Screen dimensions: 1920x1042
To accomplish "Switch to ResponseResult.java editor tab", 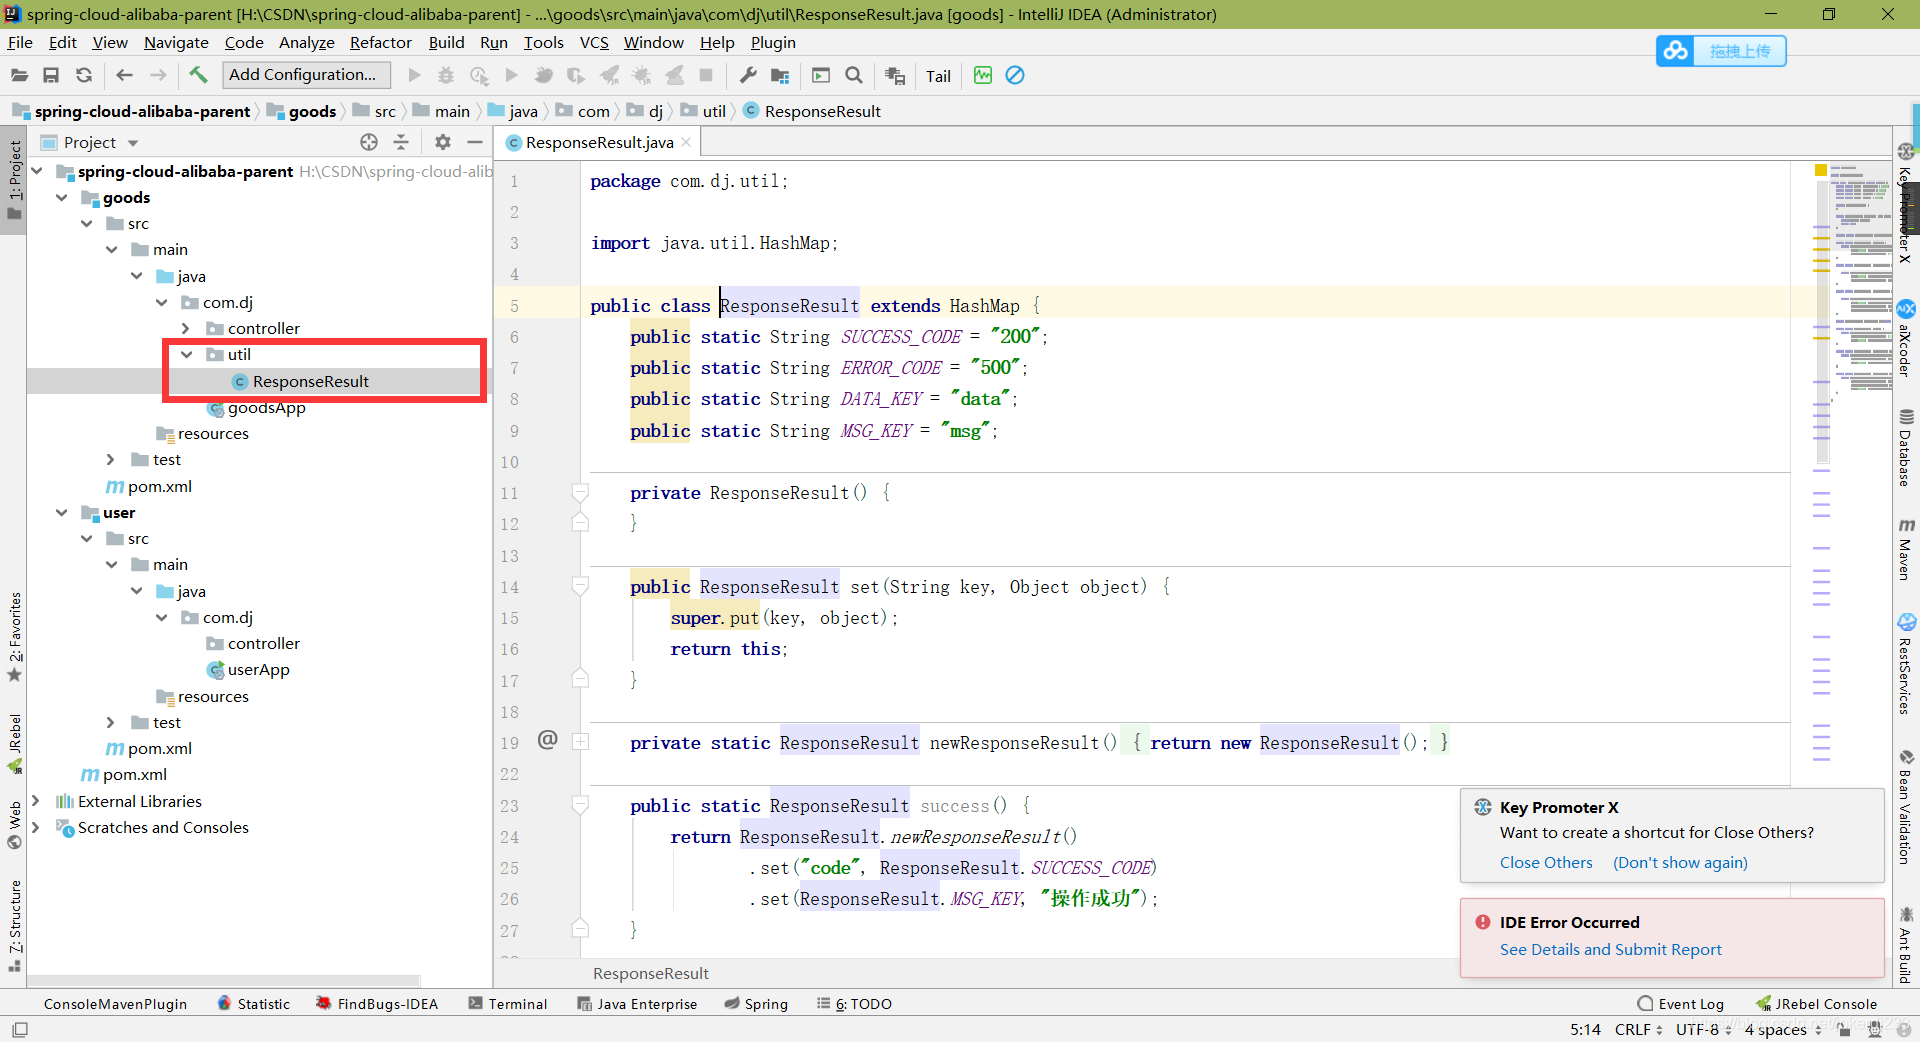I will tap(599, 142).
